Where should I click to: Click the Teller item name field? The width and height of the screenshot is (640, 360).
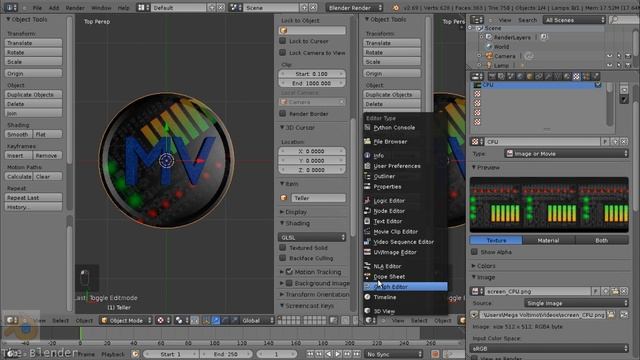tap(318, 198)
